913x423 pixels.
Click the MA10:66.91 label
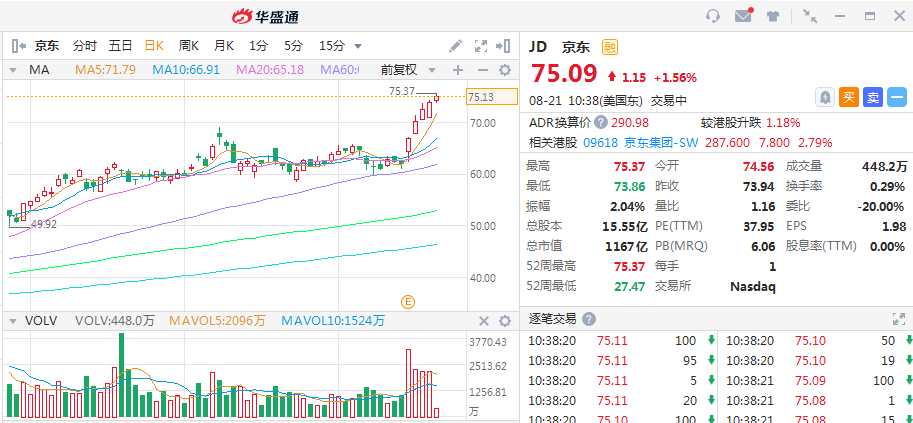pos(186,70)
